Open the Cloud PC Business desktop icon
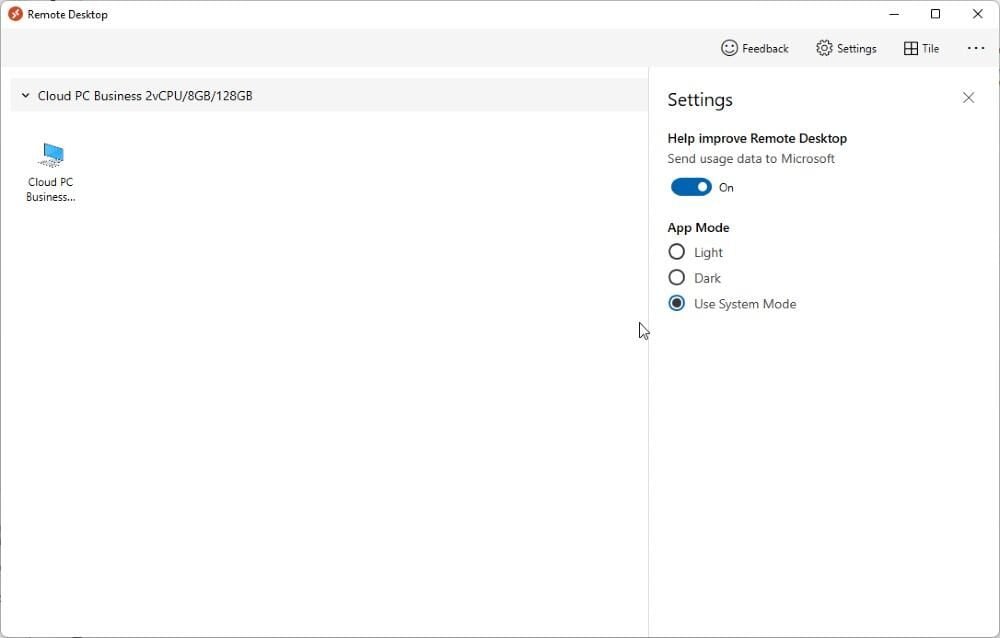1000x638 pixels. (x=50, y=172)
